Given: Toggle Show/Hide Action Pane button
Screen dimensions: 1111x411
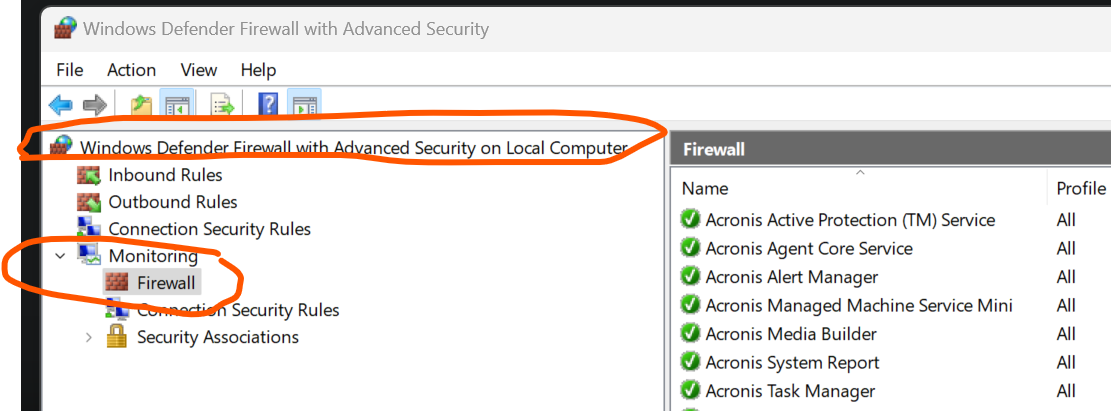Looking at the screenshot, I should 304,104.
